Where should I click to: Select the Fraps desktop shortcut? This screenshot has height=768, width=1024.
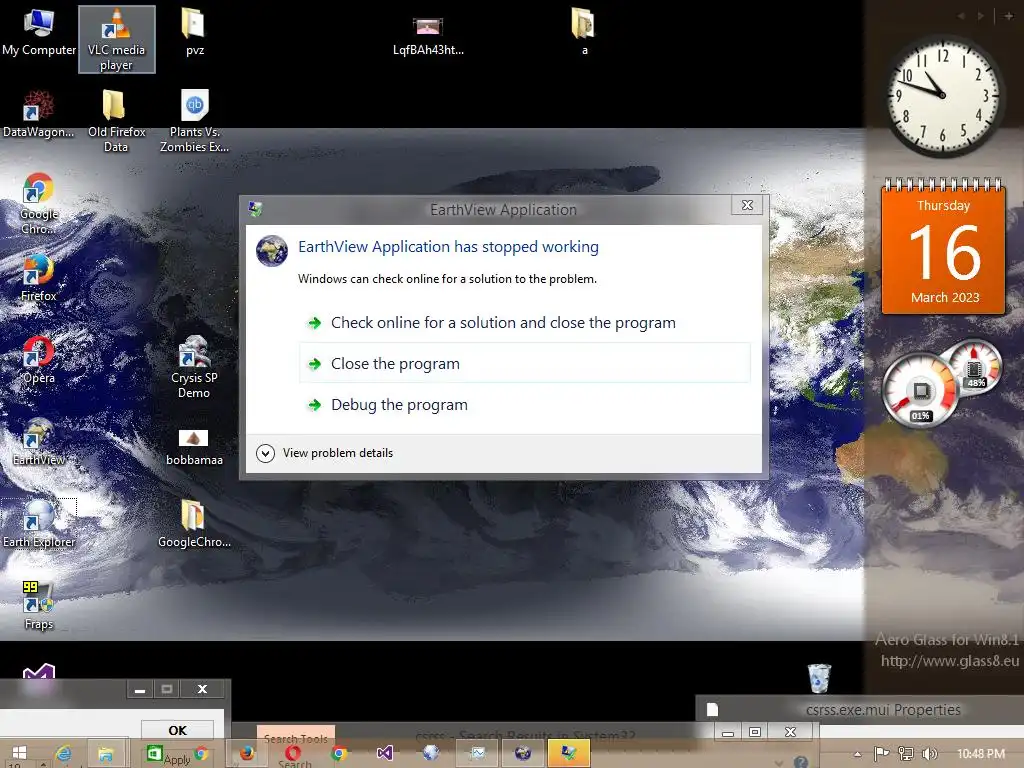(38, 605)
